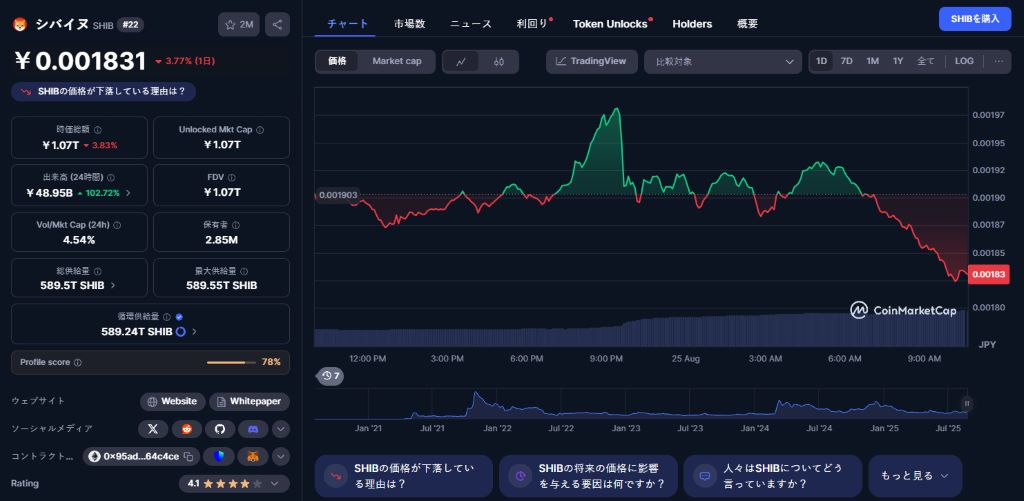Set chart range to 1Y
The image size is (1024, 501).
(x=898, y=61)
